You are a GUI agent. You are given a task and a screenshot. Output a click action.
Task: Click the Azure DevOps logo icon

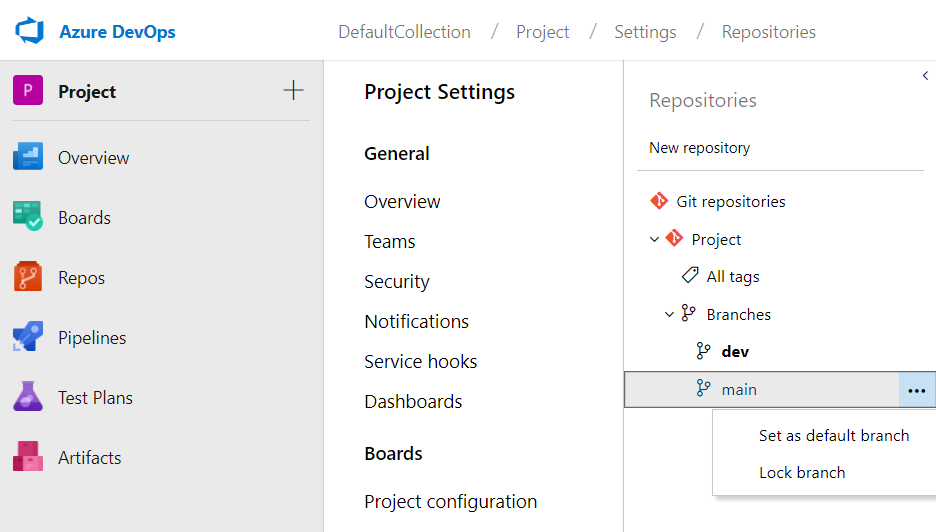click(x=30, y=31)
